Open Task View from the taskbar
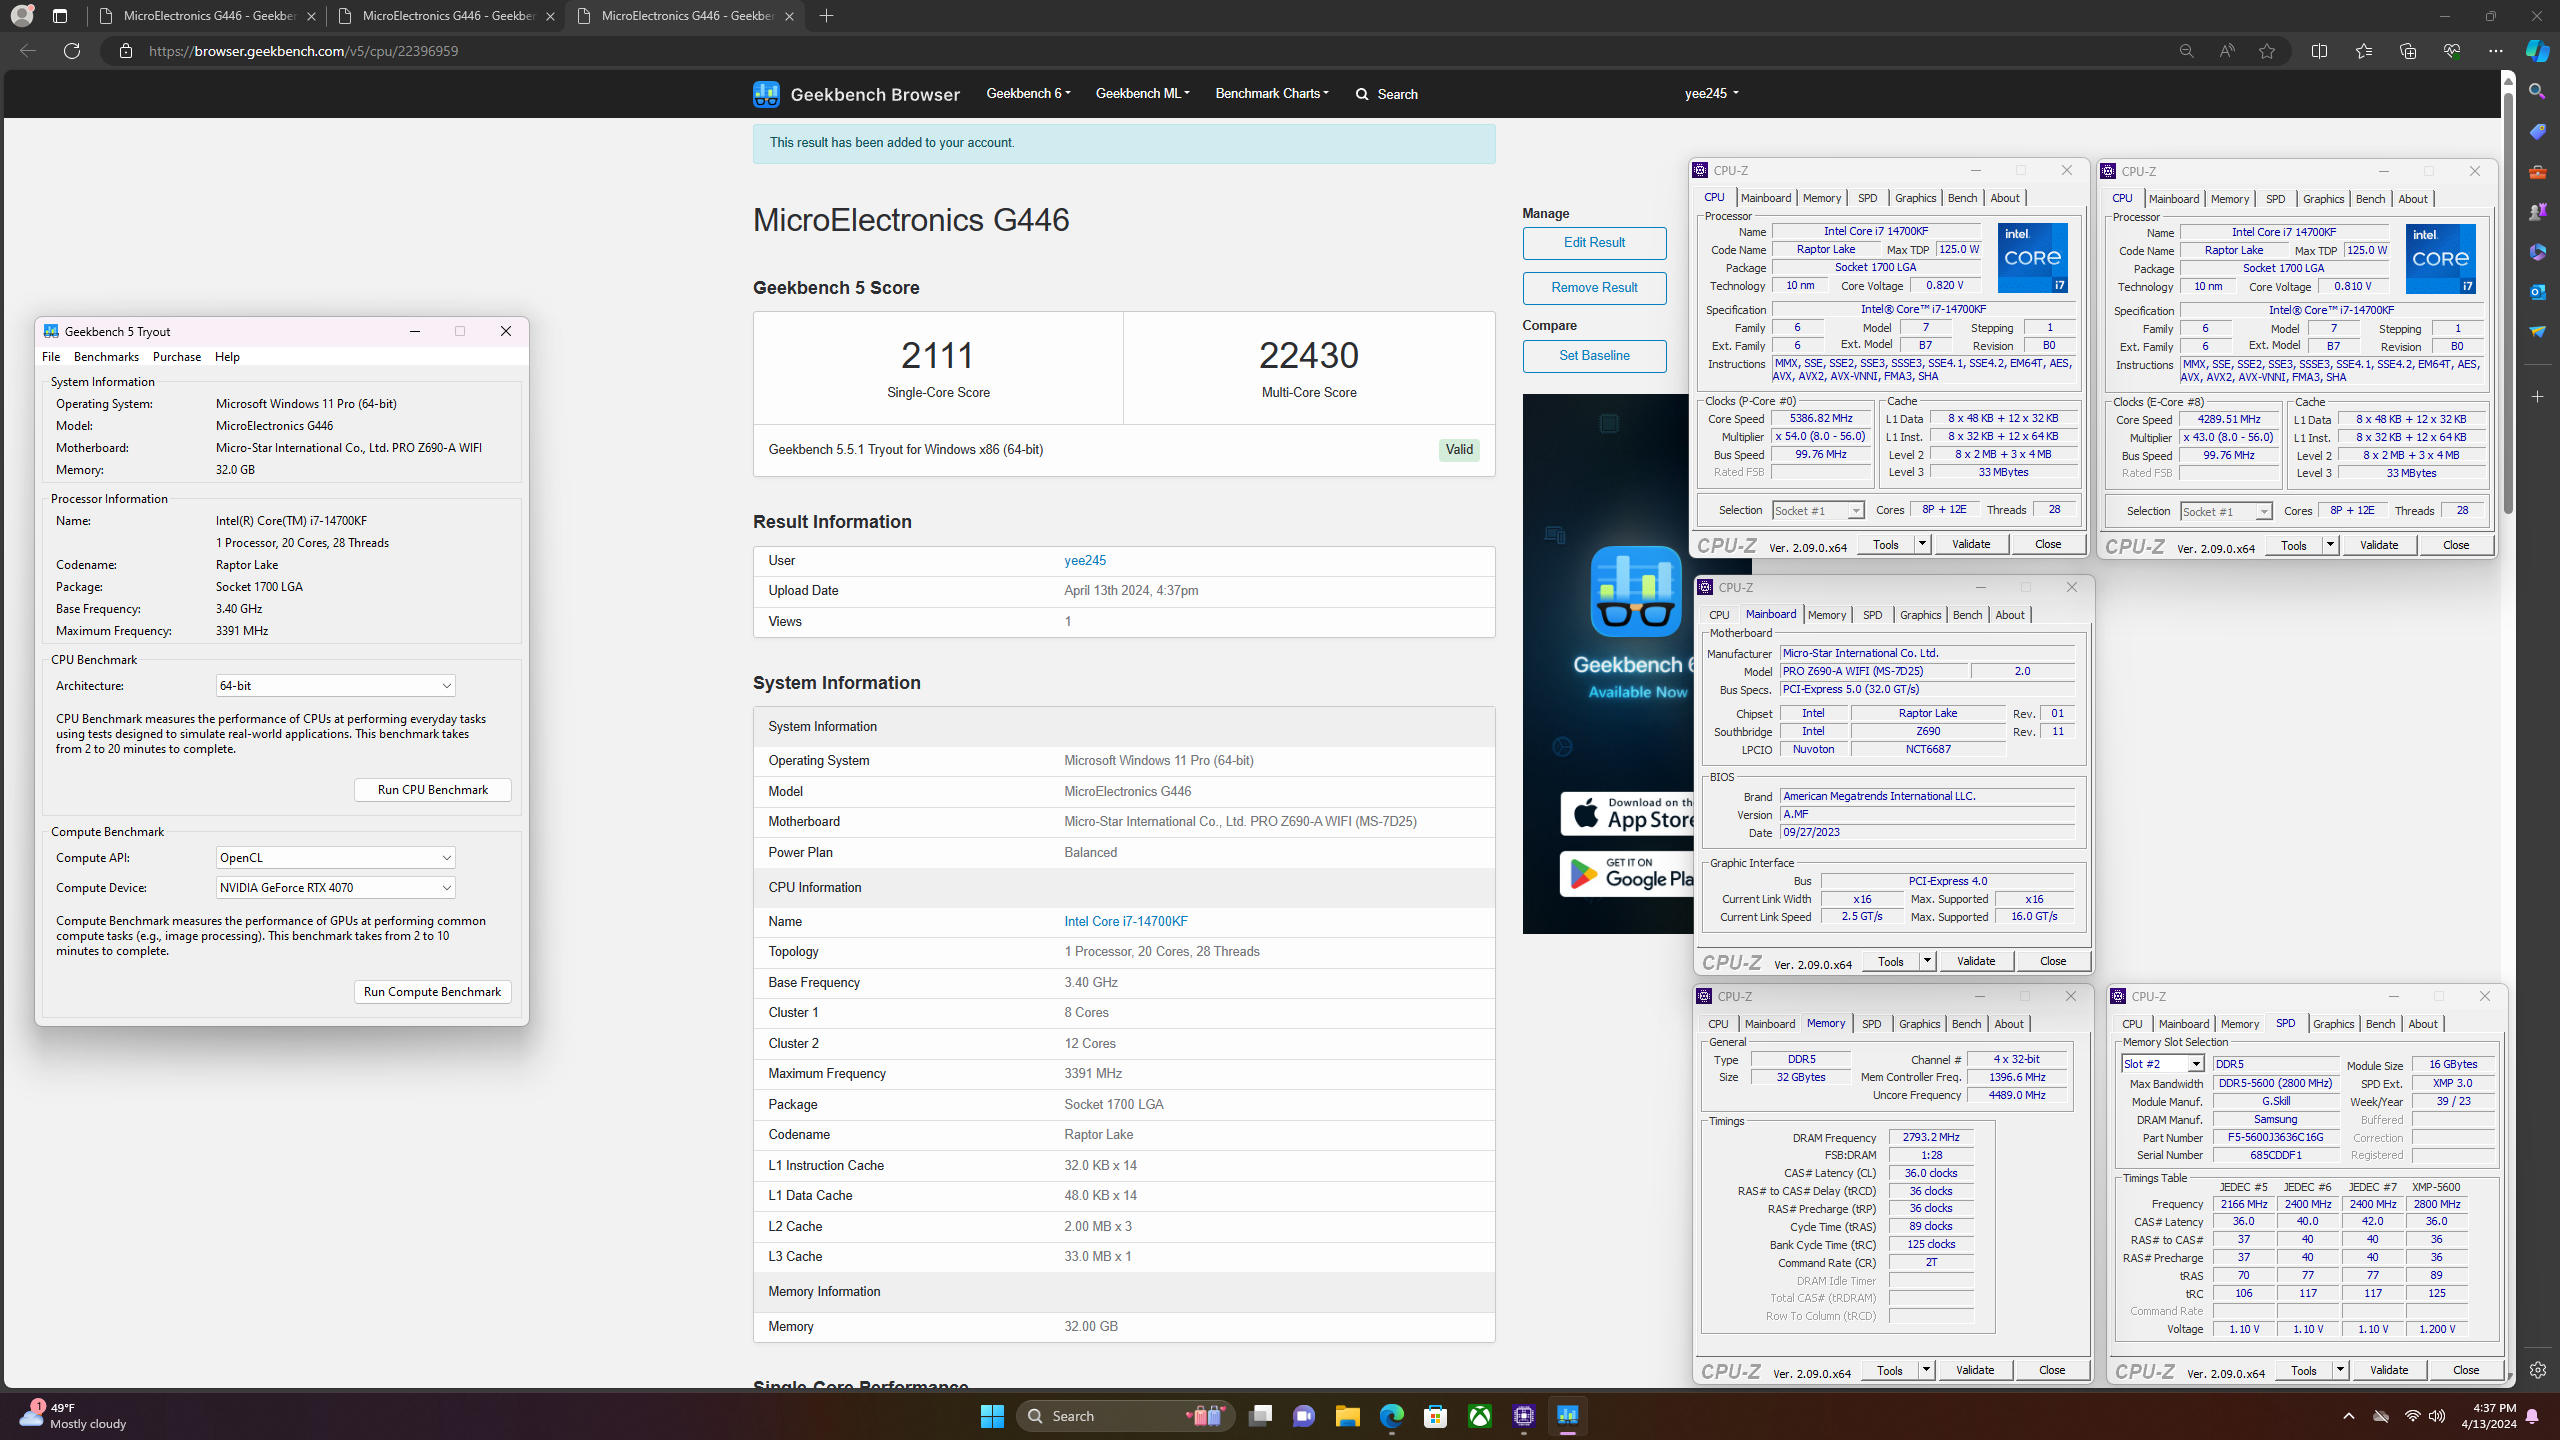Screen dimensions: 2560x1440 pos(1260,1416)
